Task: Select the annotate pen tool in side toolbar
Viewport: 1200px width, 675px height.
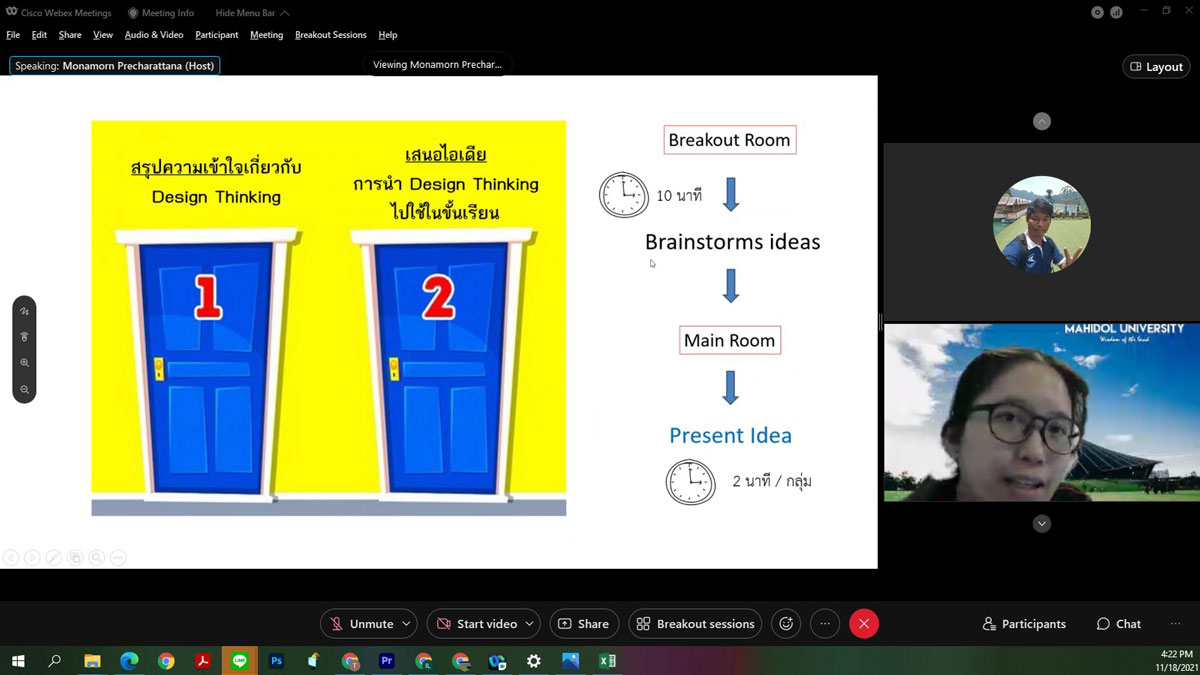Action: pos(24,312)
